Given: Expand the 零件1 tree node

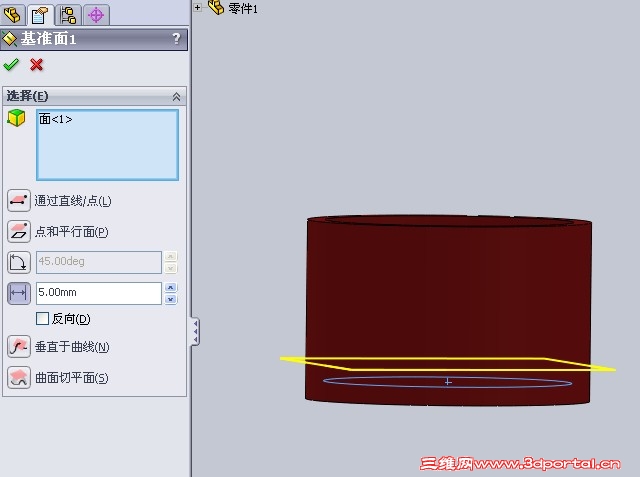Looking at the screenshot, I should pos(198,7).
